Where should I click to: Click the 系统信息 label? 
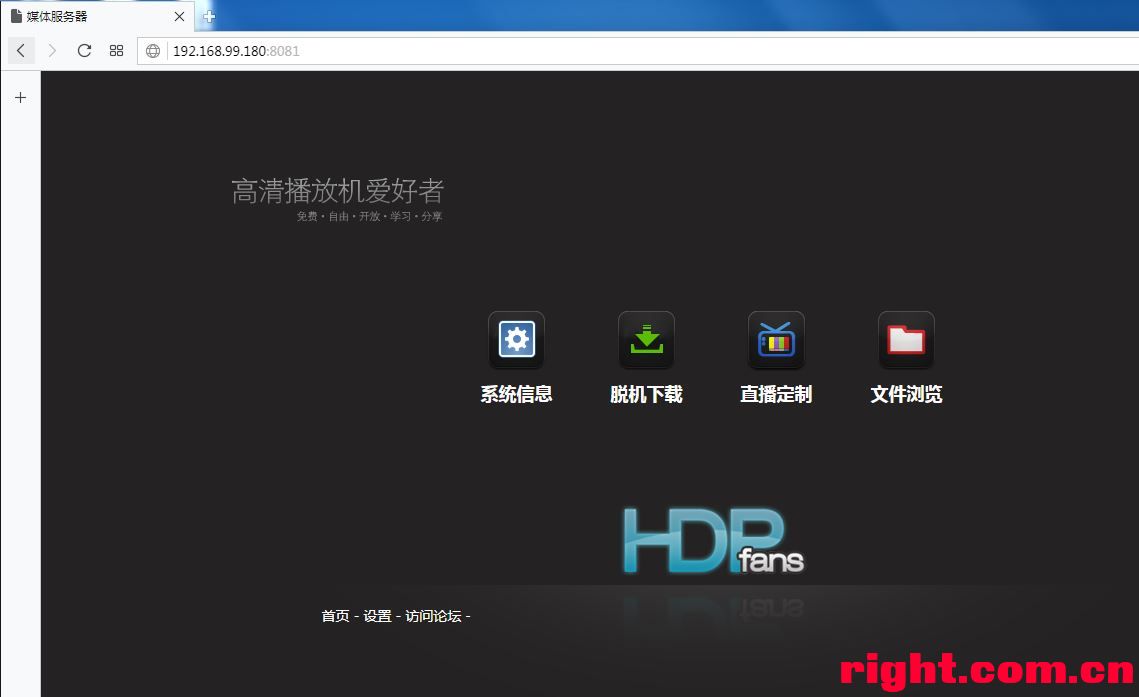[516, 394]
